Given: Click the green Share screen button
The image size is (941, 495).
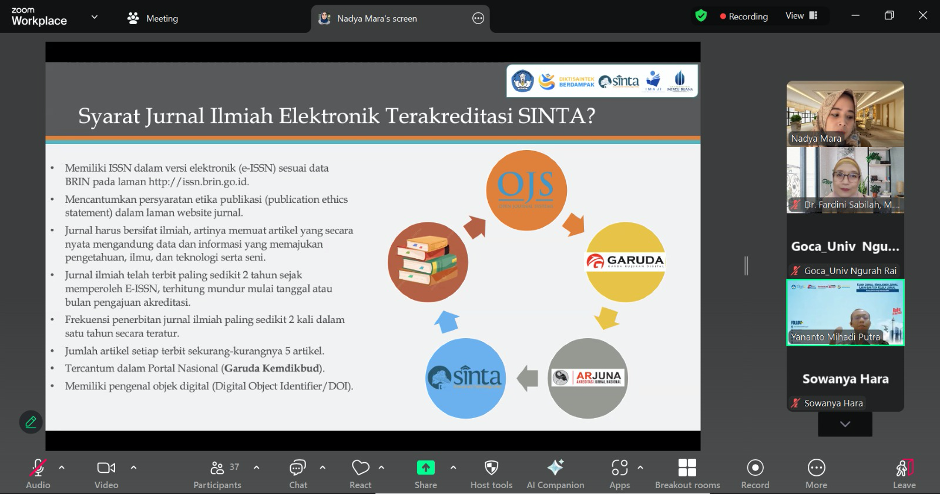Looking at the screenshot, I should pos(425,473).
